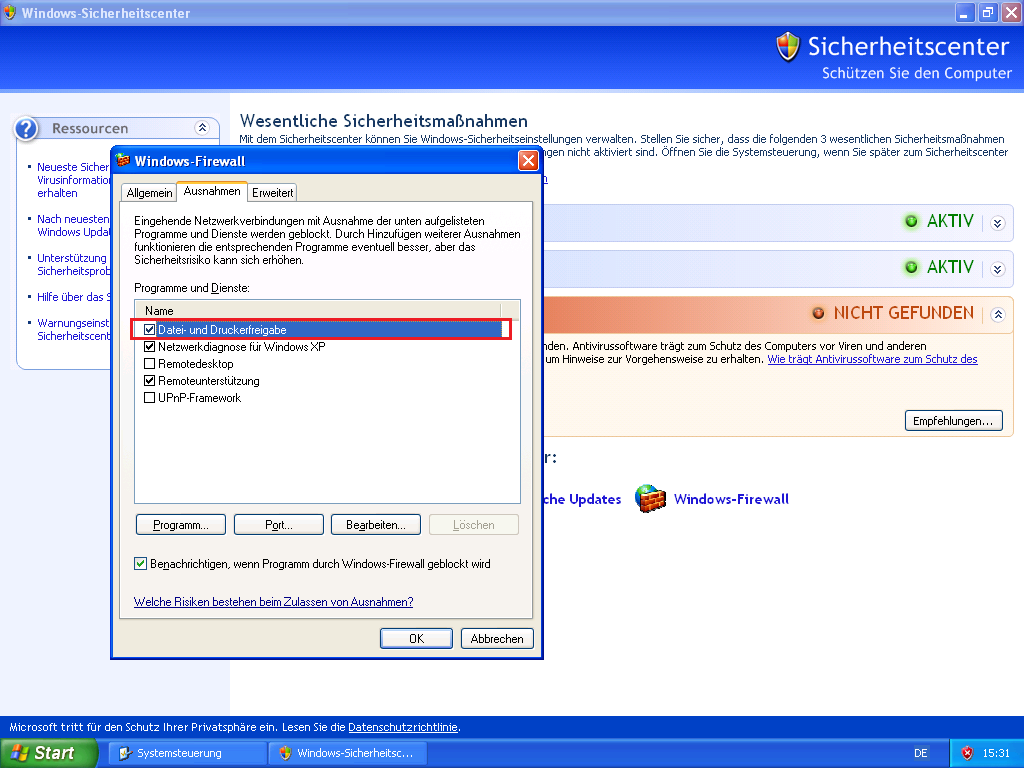Open link Wie trägt Antivirussoftware zum Schutz
This screenshot has width=1024, height=768.
pos(872,359)
